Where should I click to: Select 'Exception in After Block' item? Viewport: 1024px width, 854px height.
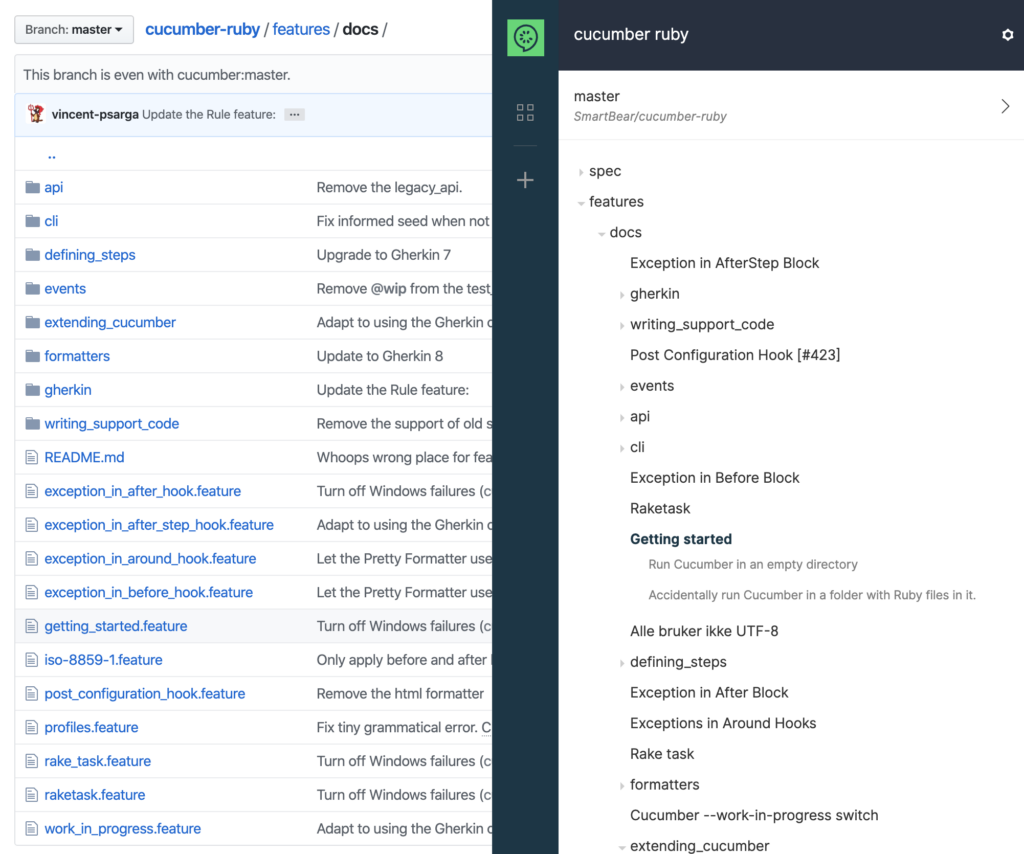(709, 693)
